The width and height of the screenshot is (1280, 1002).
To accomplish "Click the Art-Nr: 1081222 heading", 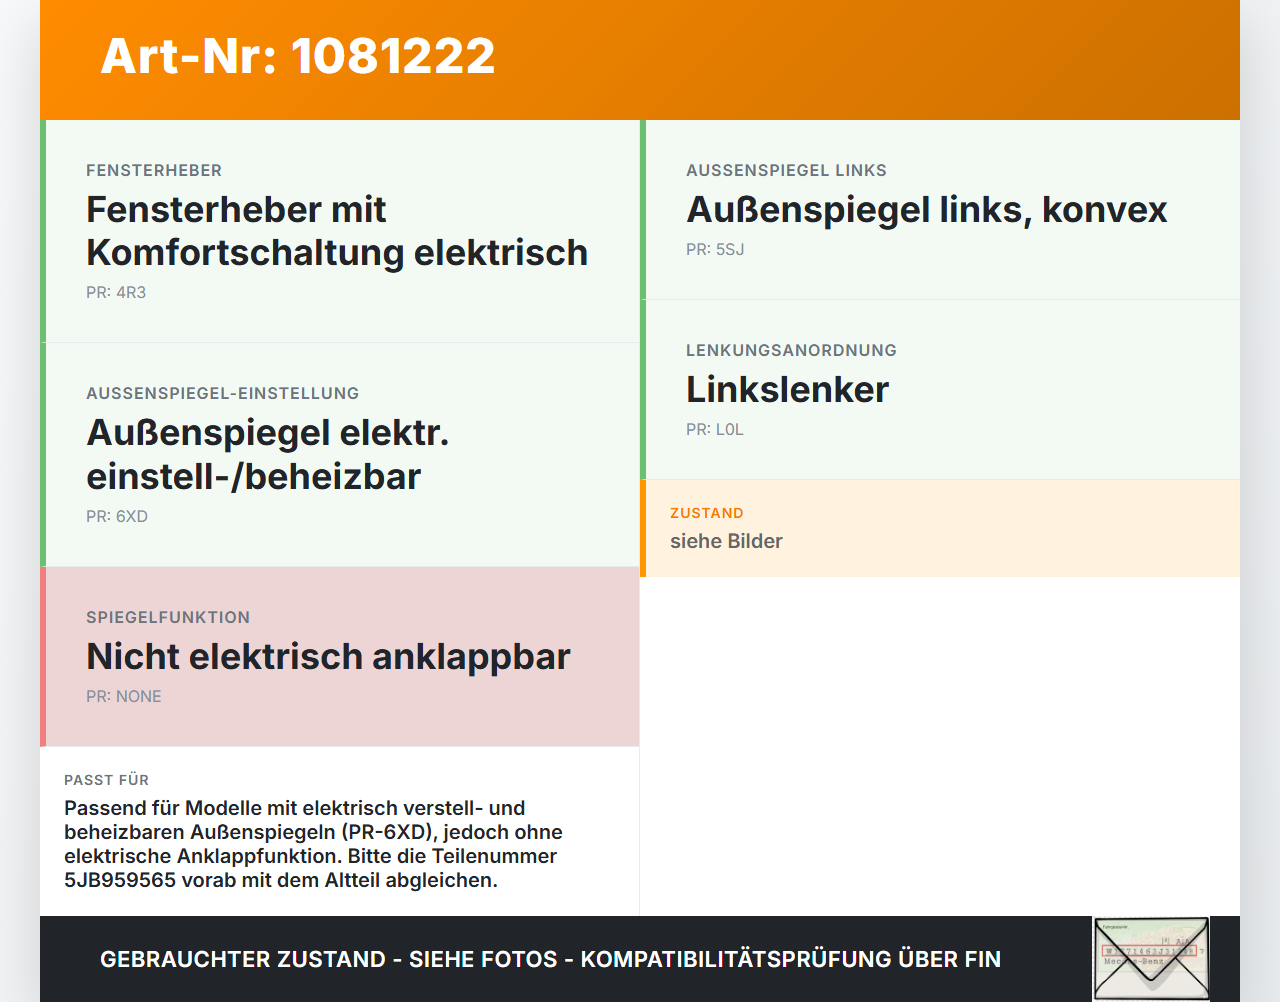I will [x=298, y=56].
